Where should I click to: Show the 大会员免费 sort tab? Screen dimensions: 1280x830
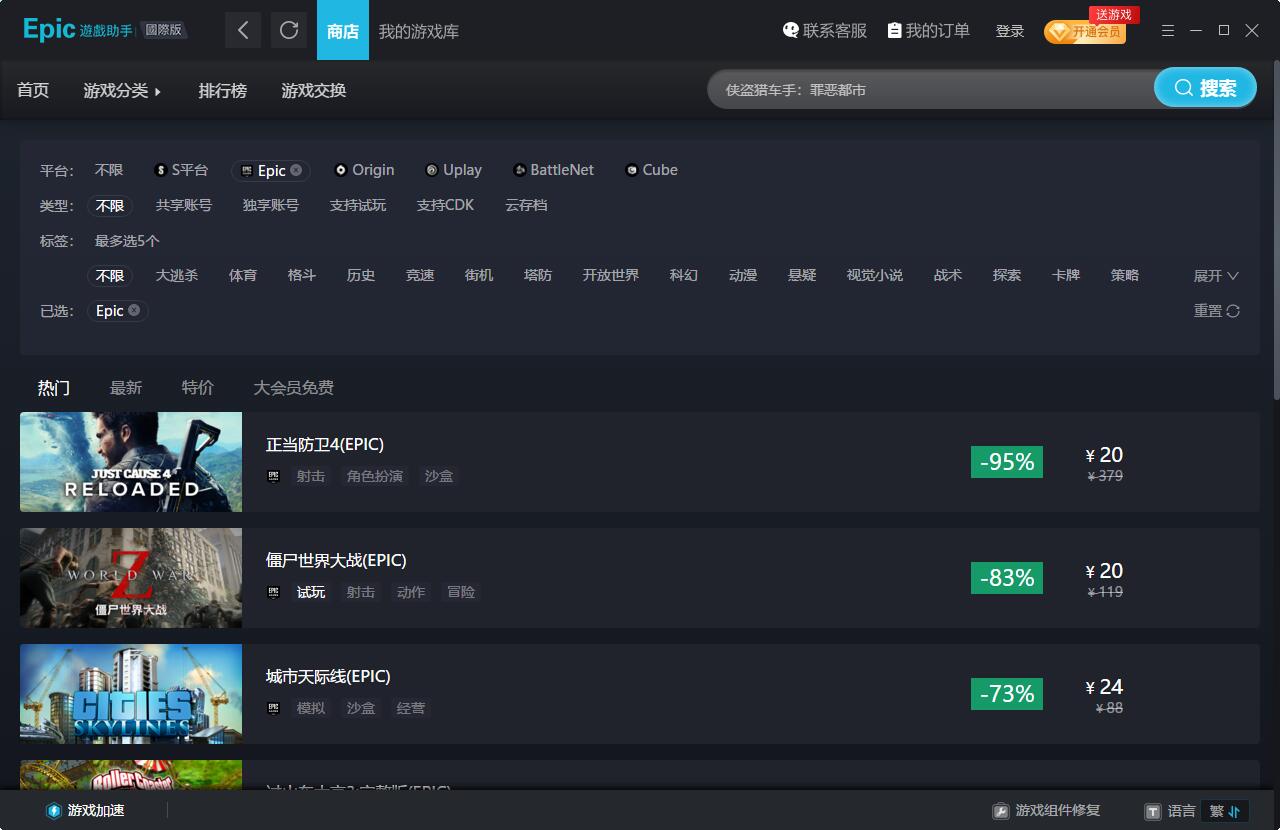[294, 387]
